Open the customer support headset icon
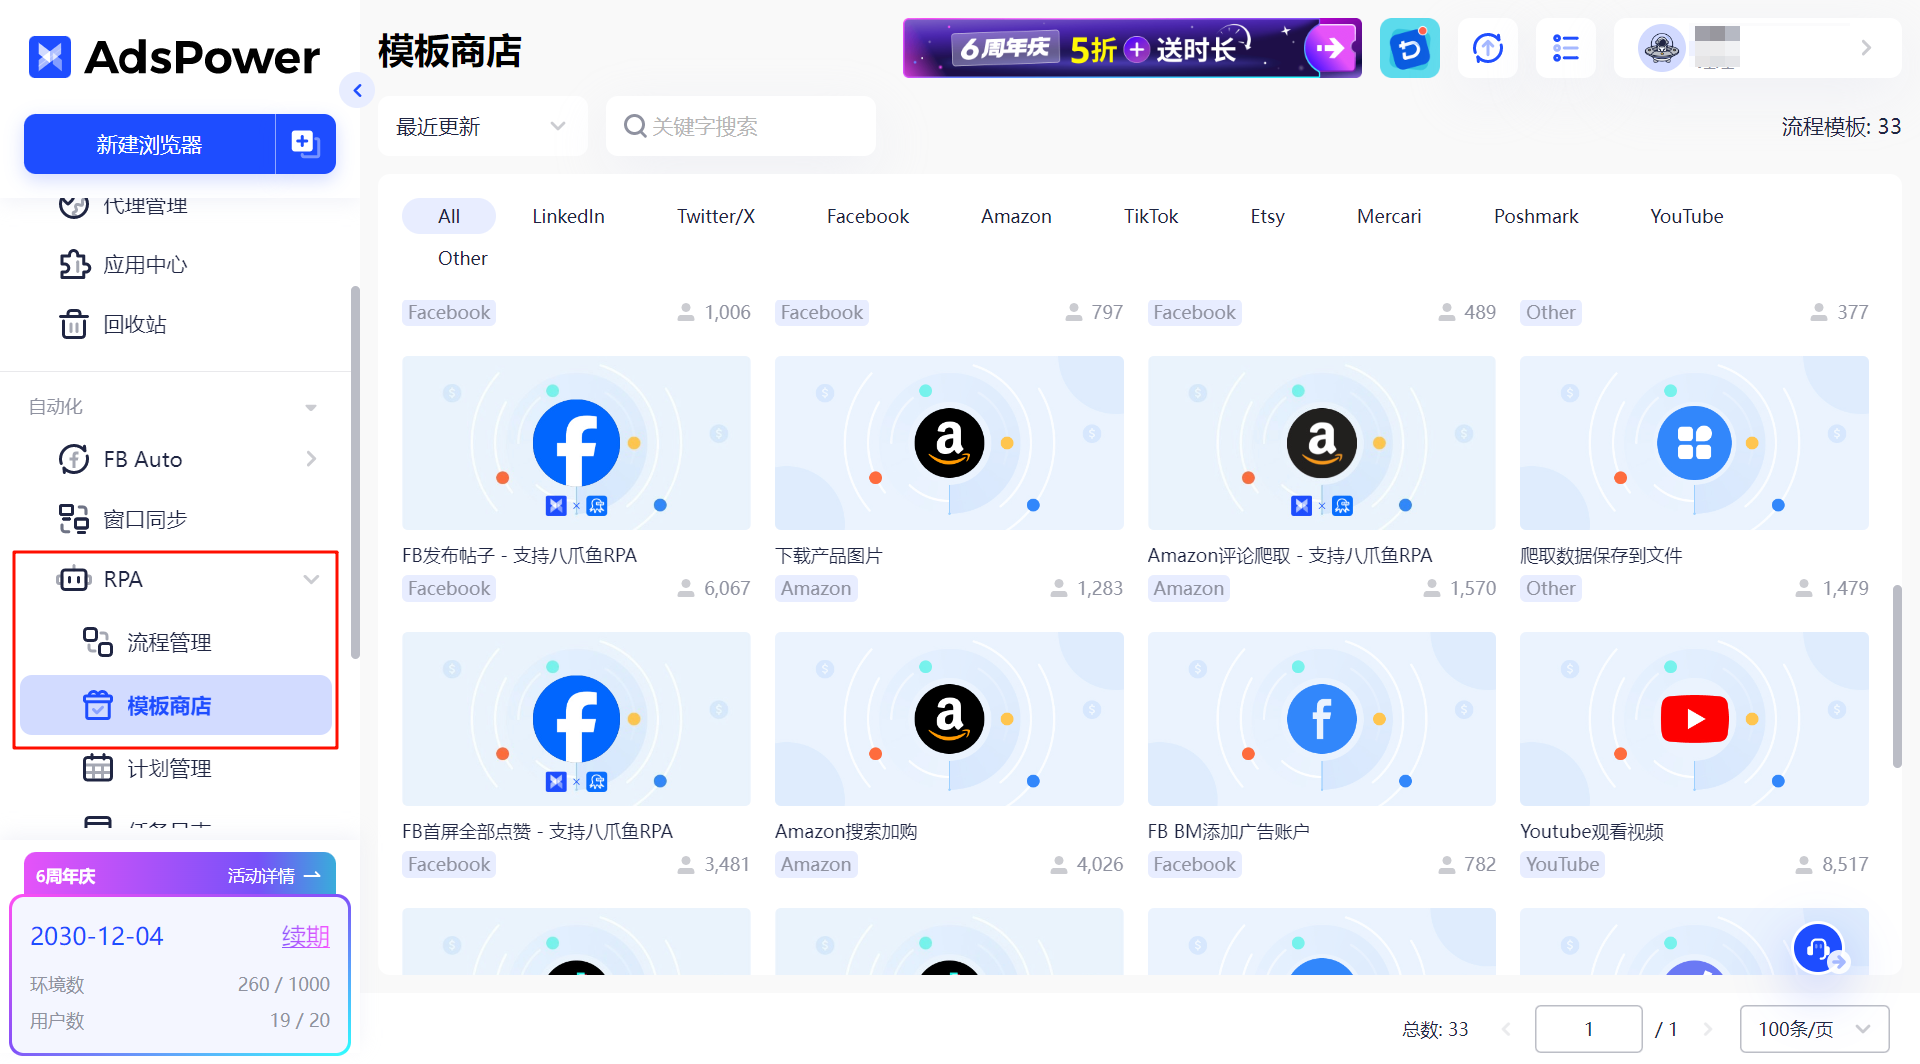Screen dimensions: 1920x1064 [1818, 948]
